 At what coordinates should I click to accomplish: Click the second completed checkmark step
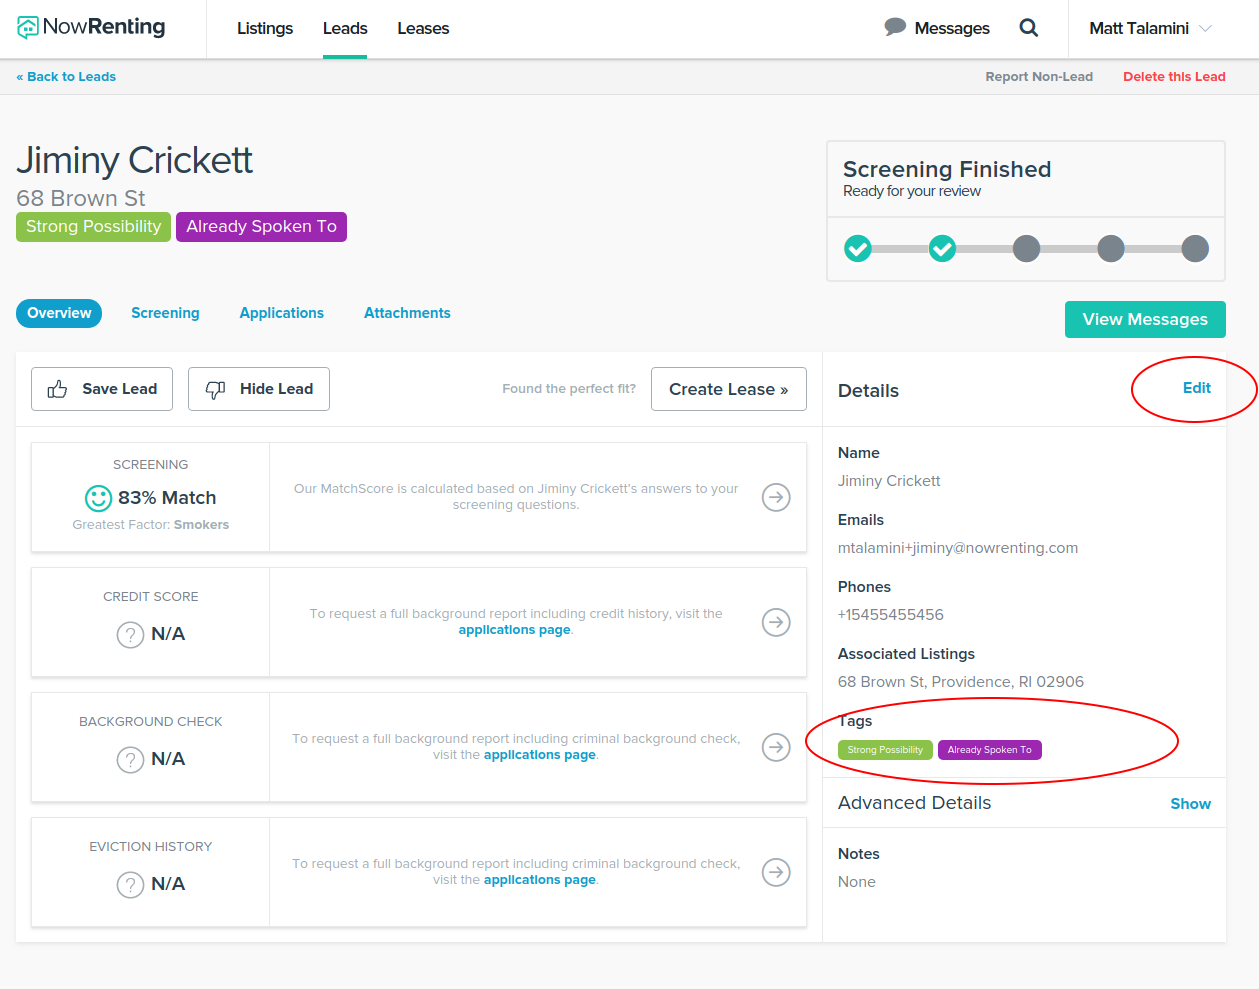pyautogui.click(x=942, y=248)
